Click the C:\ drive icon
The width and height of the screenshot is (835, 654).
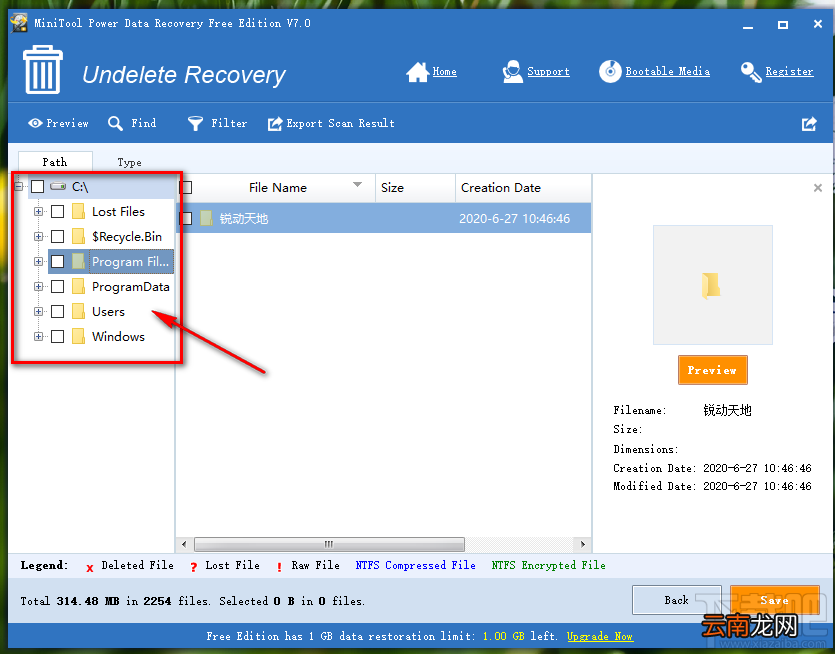[x=58, y=186]
